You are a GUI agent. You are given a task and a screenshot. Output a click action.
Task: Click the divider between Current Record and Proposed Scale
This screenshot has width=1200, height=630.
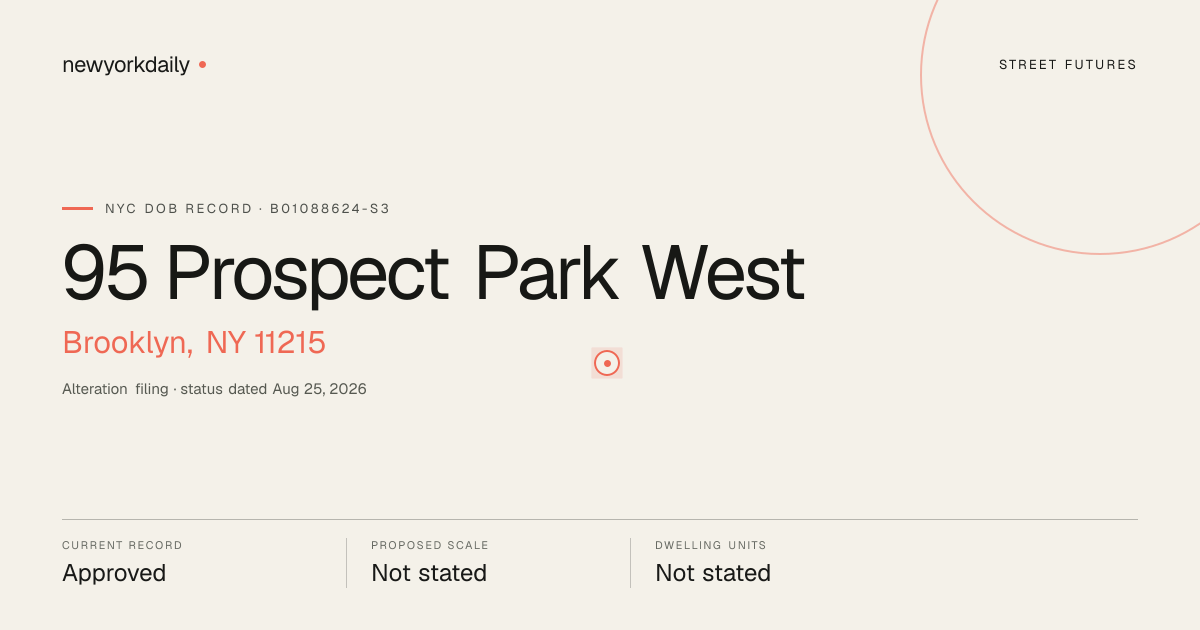click(346, 563)
